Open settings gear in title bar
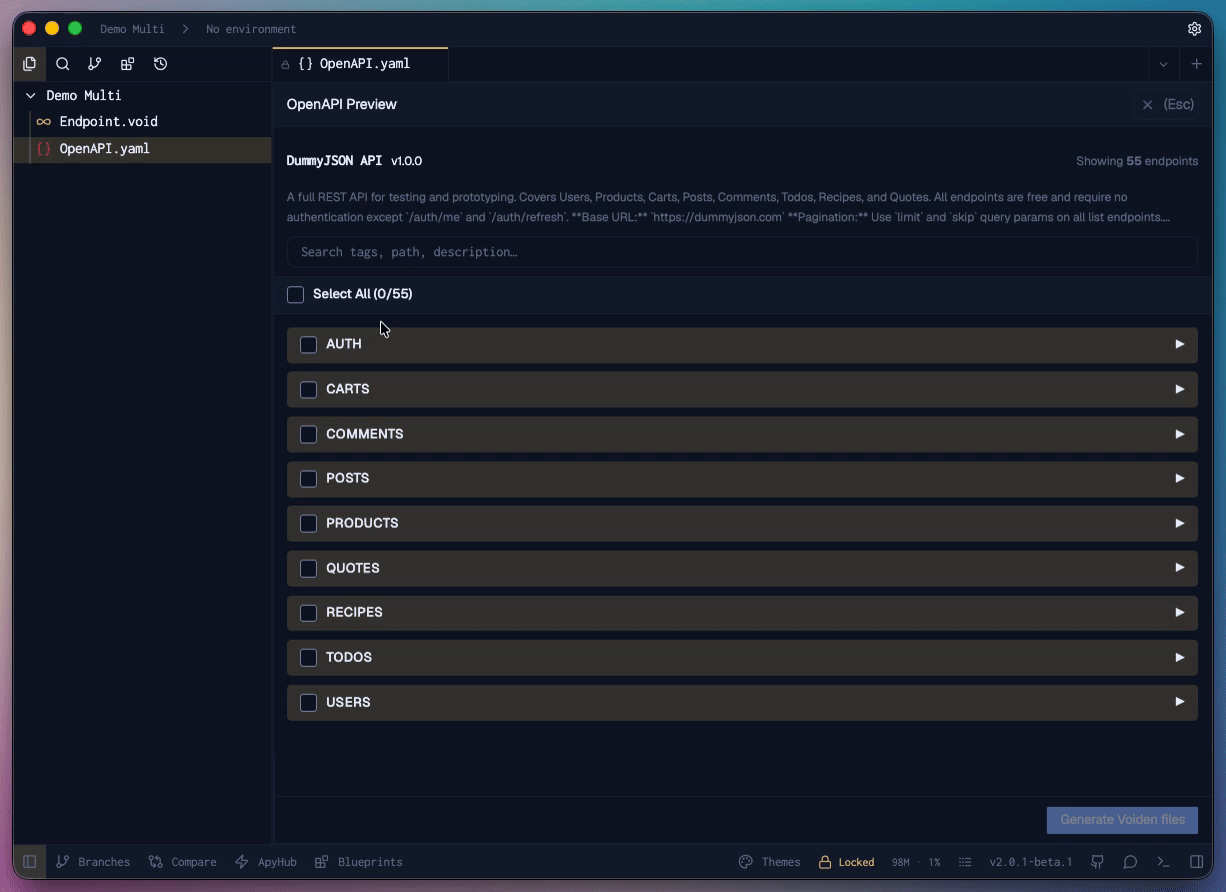Viewport: 1226px width, 892px height. coord(1194,29)
